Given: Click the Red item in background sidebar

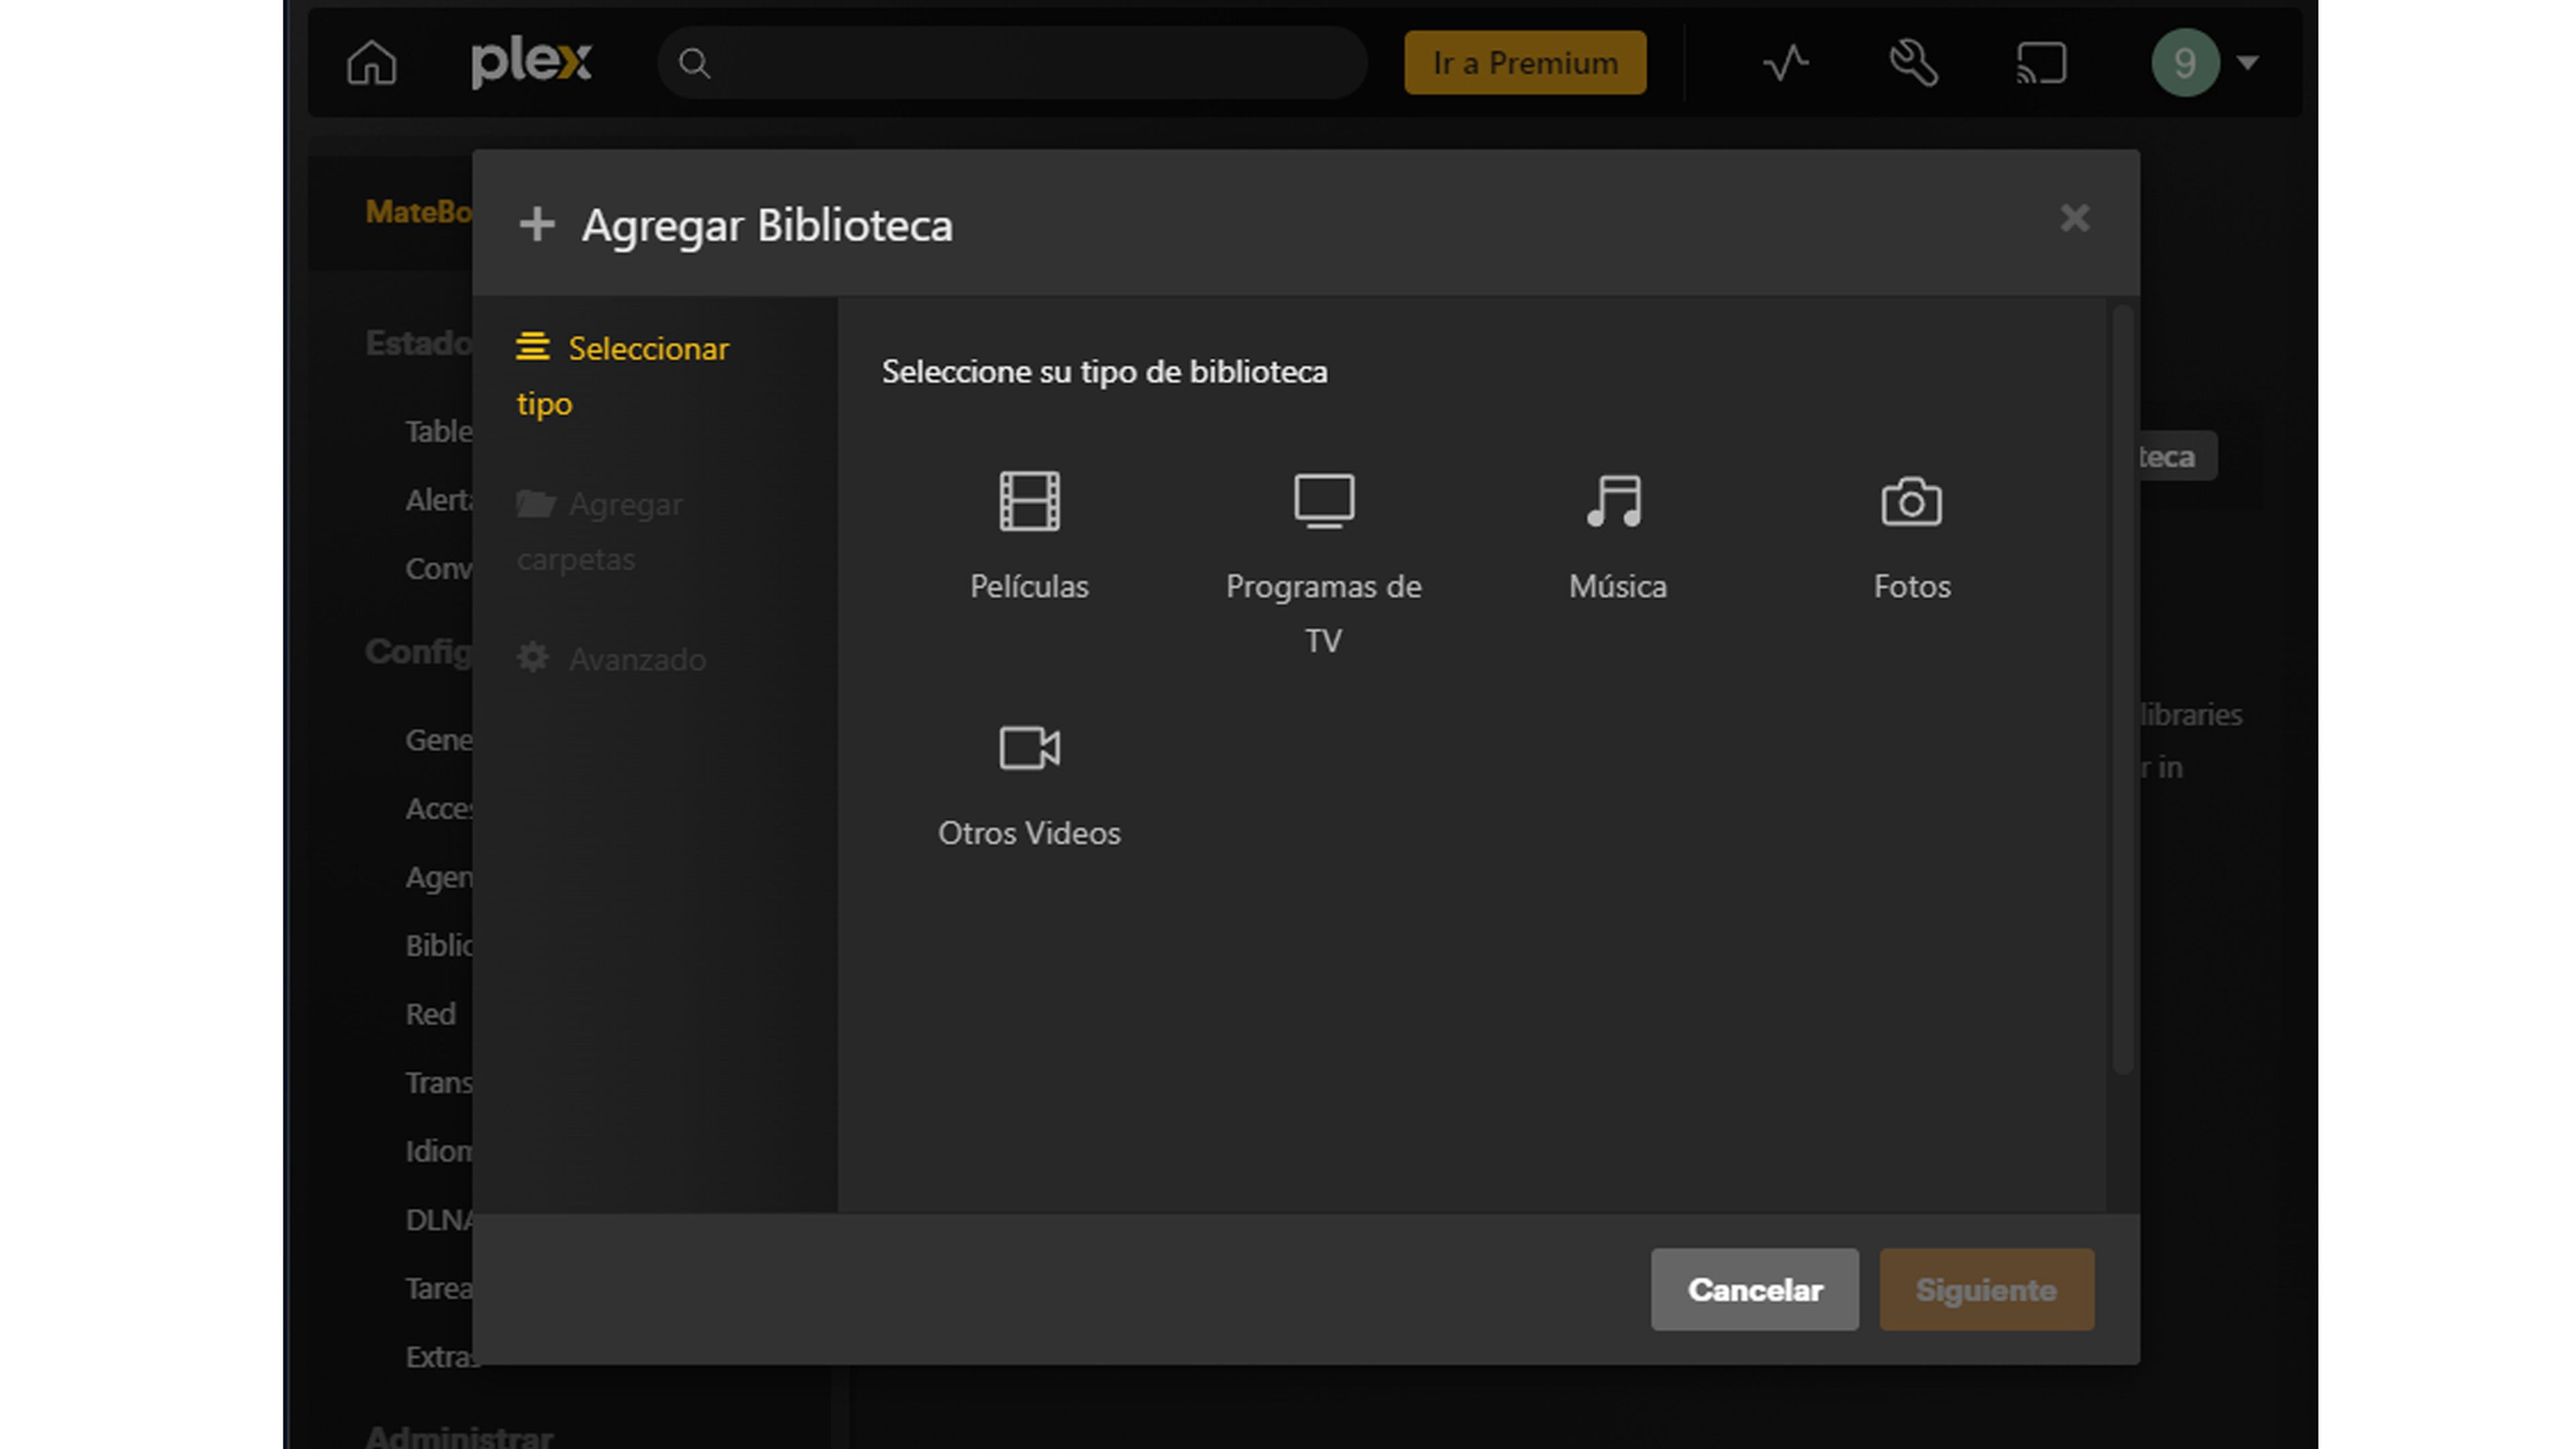Looking at the screenshot, I should point(430,1014).
